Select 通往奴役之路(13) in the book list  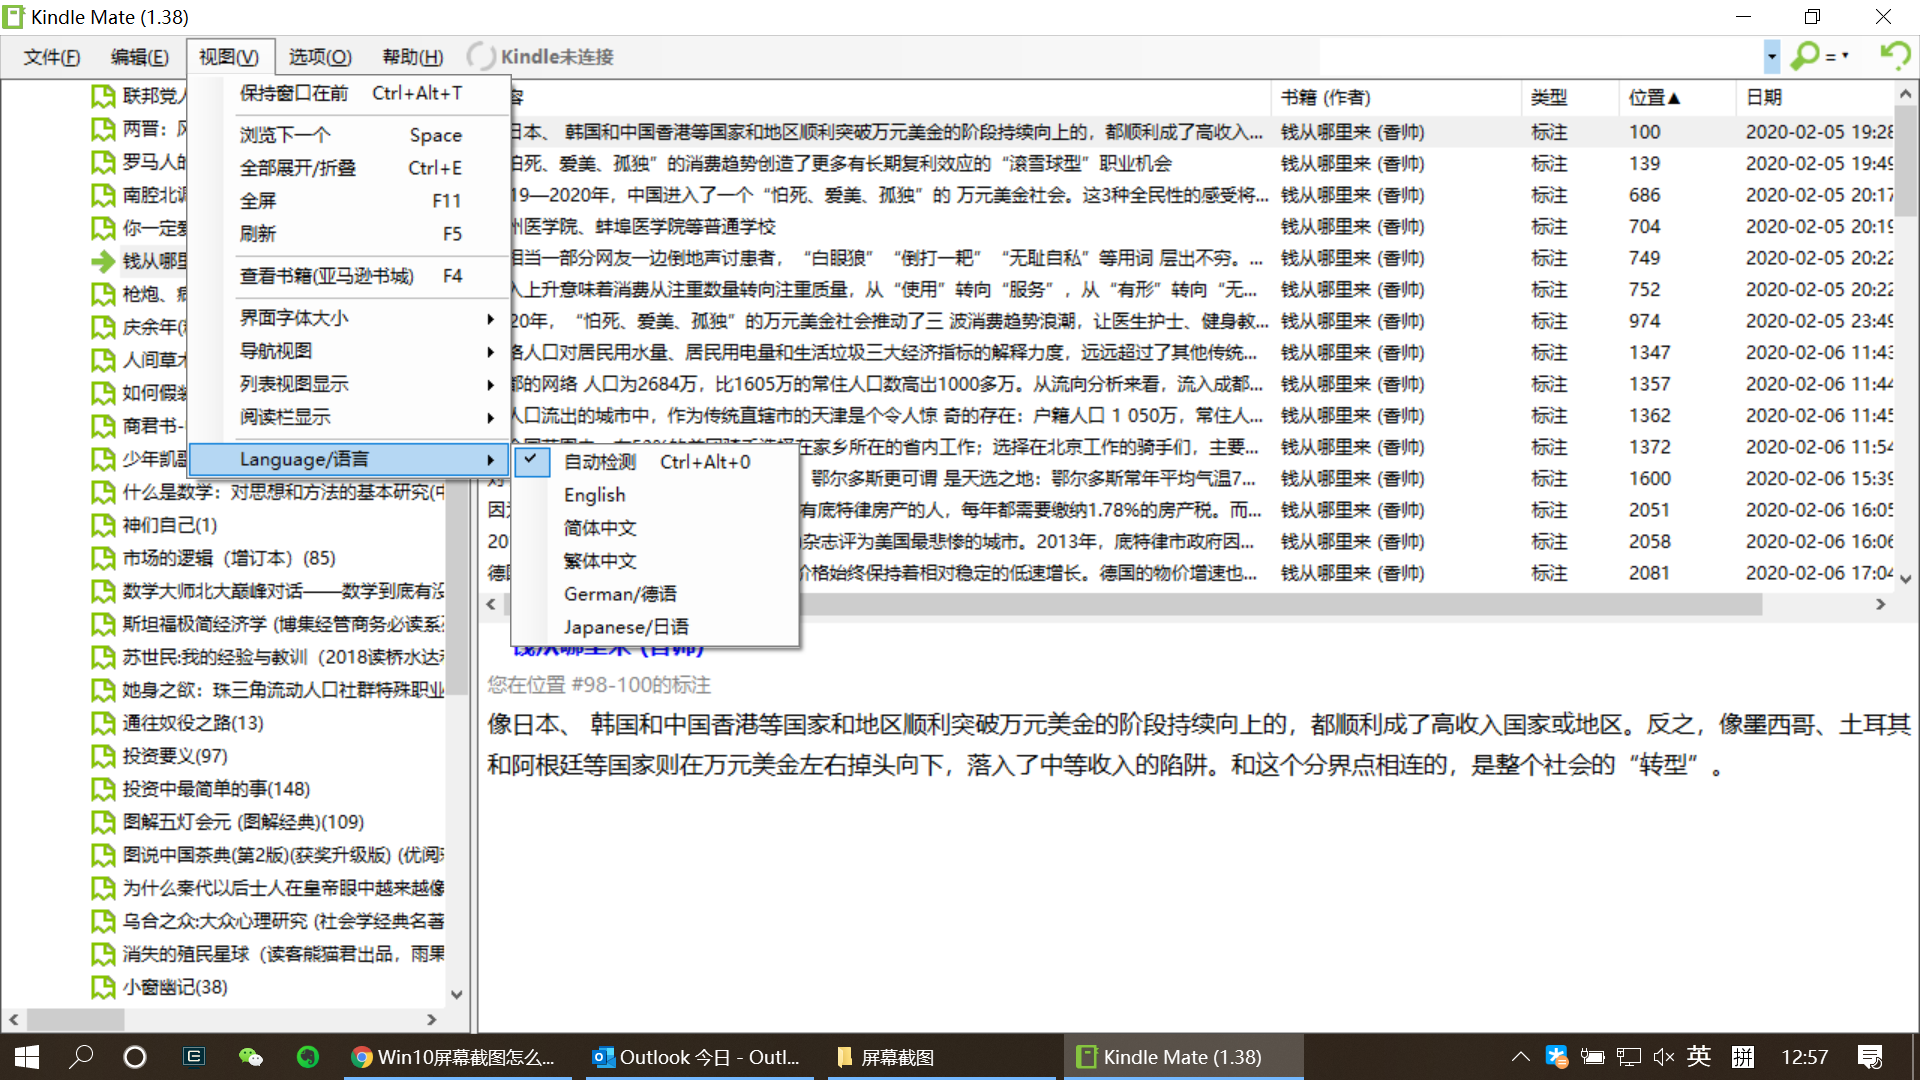point(193,723)
